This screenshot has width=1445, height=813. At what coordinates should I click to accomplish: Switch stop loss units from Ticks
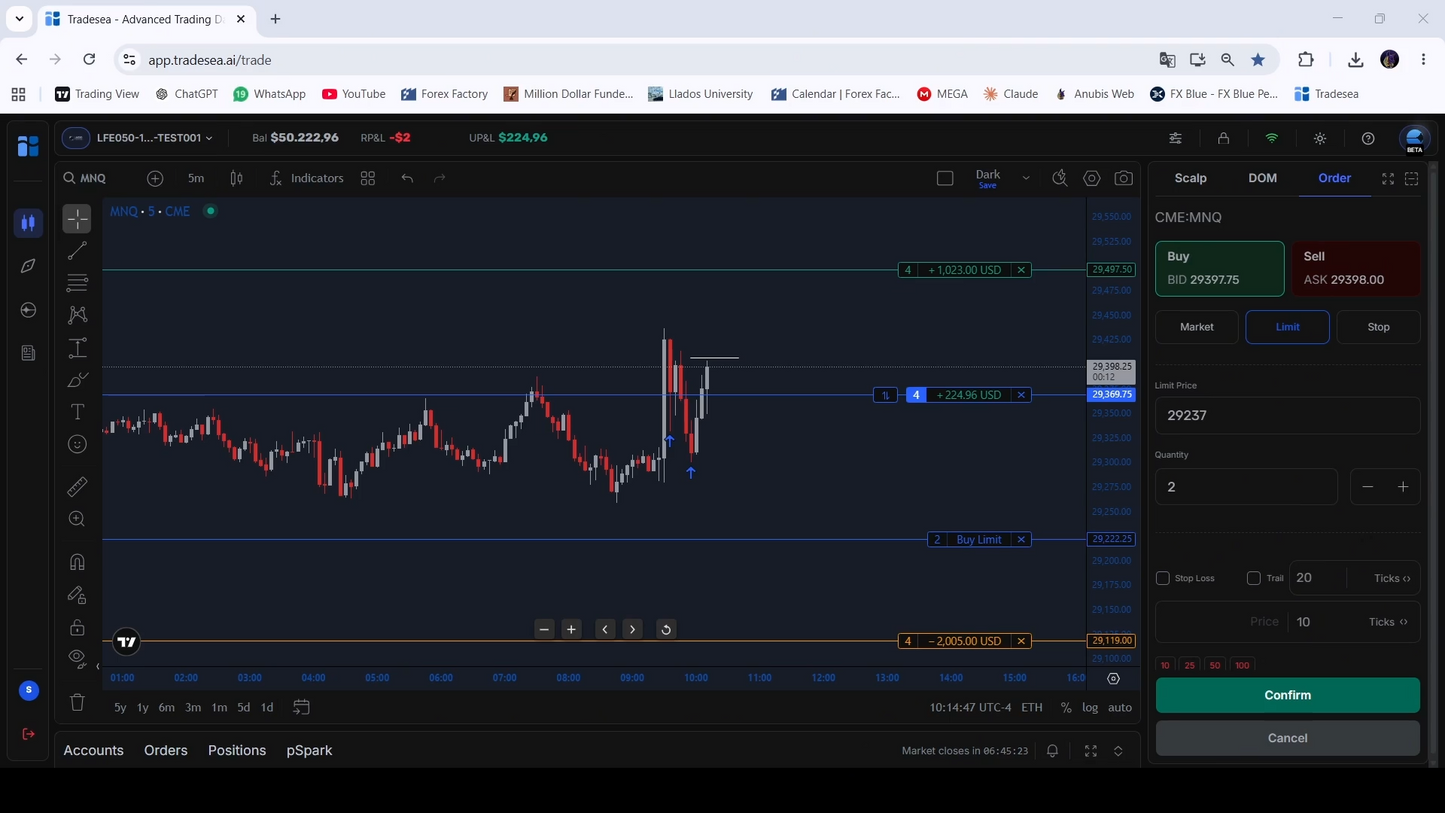(x=1392, y=578)
